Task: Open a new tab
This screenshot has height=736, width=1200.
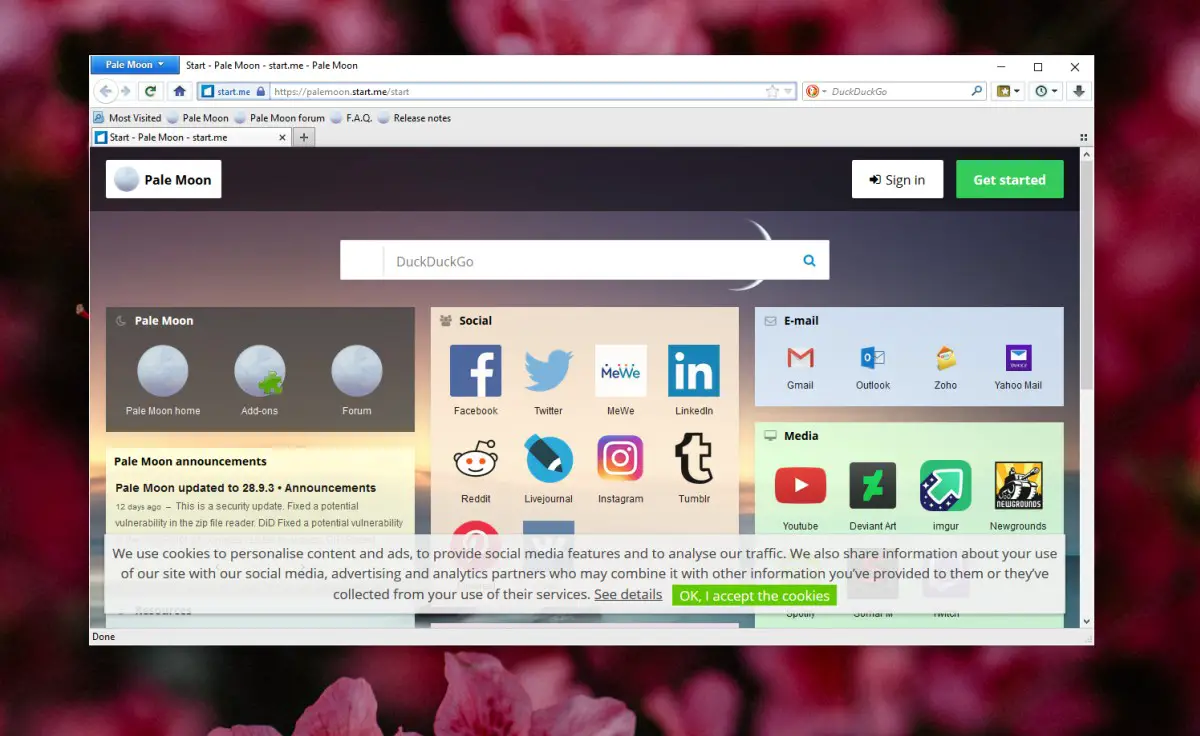Action: click(304, 137)
